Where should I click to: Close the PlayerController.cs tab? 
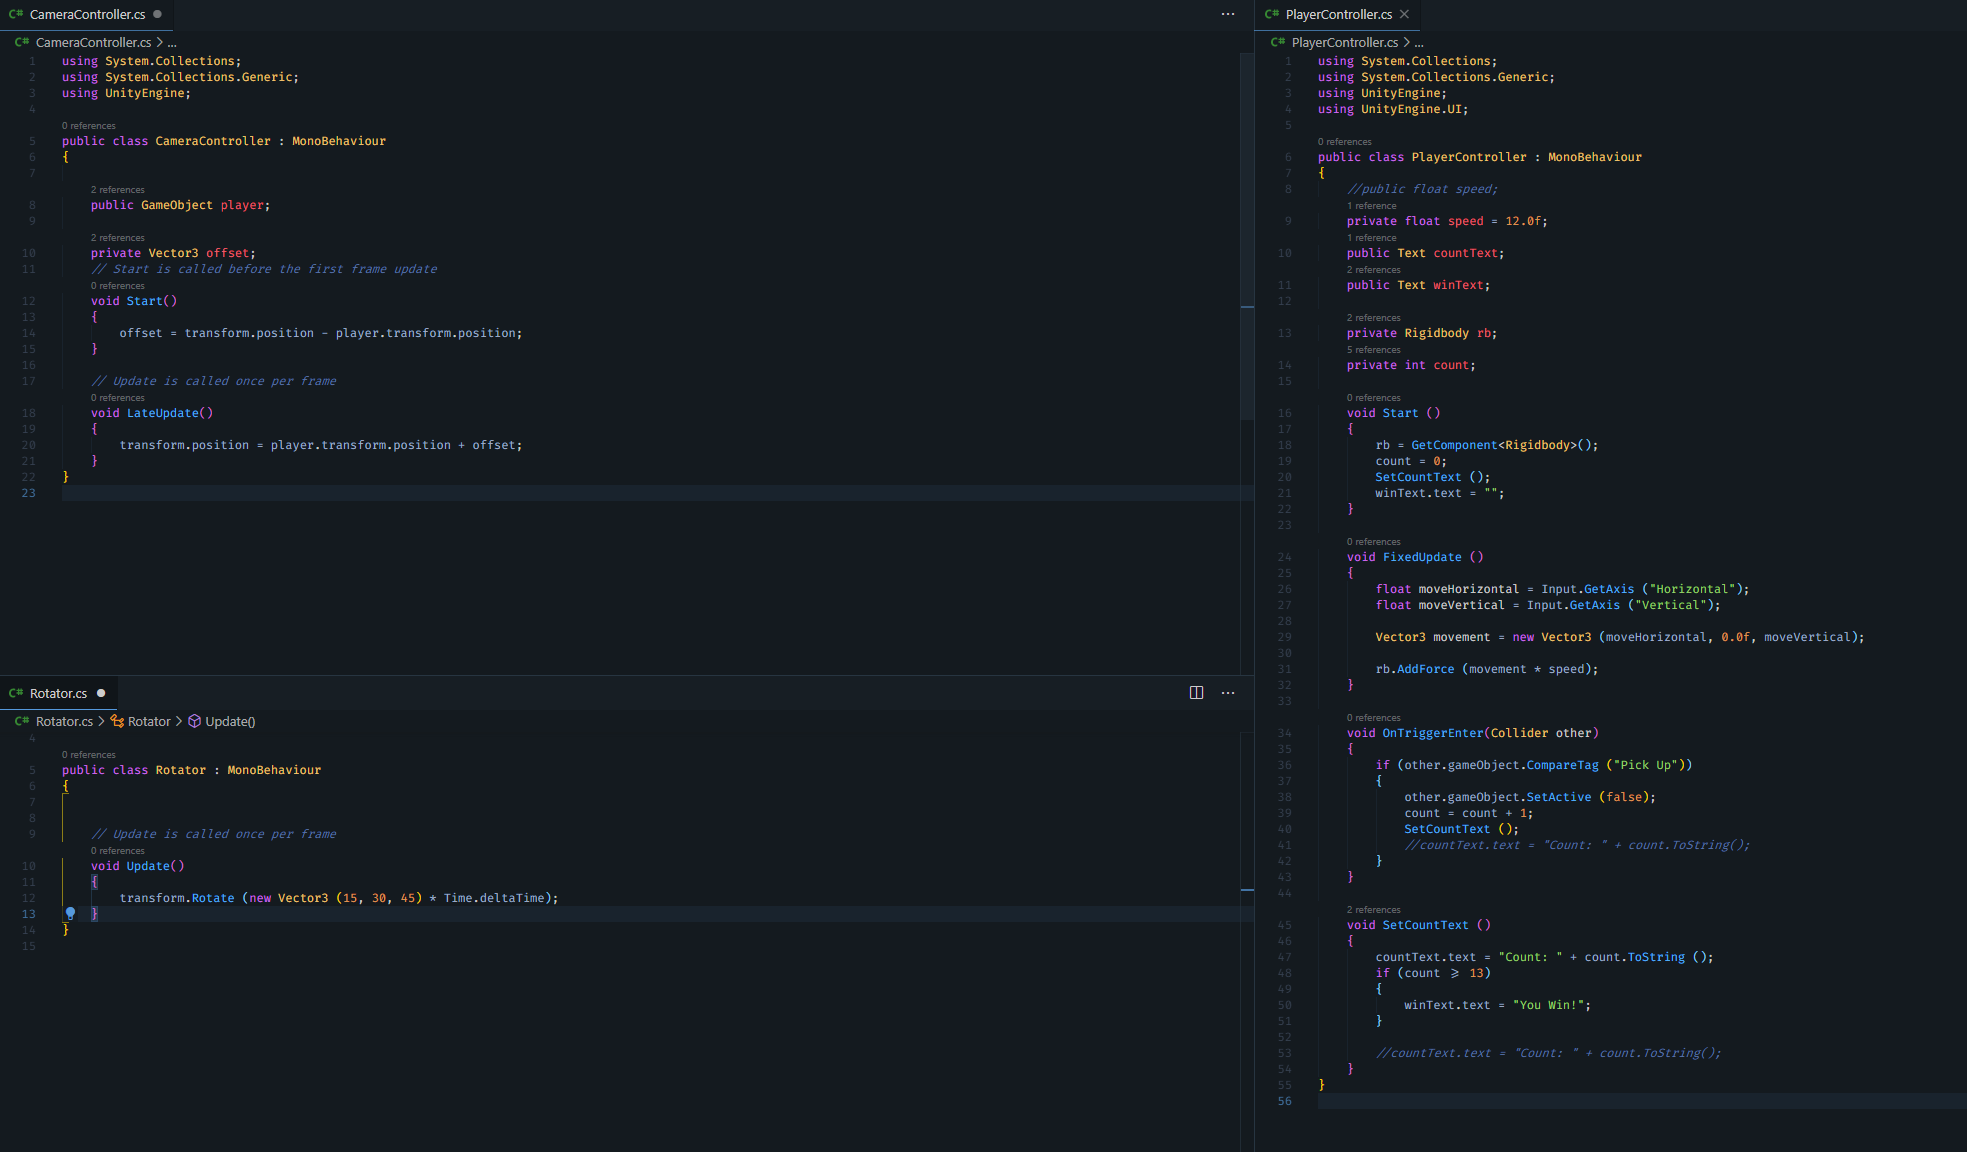click(1404, 14)
